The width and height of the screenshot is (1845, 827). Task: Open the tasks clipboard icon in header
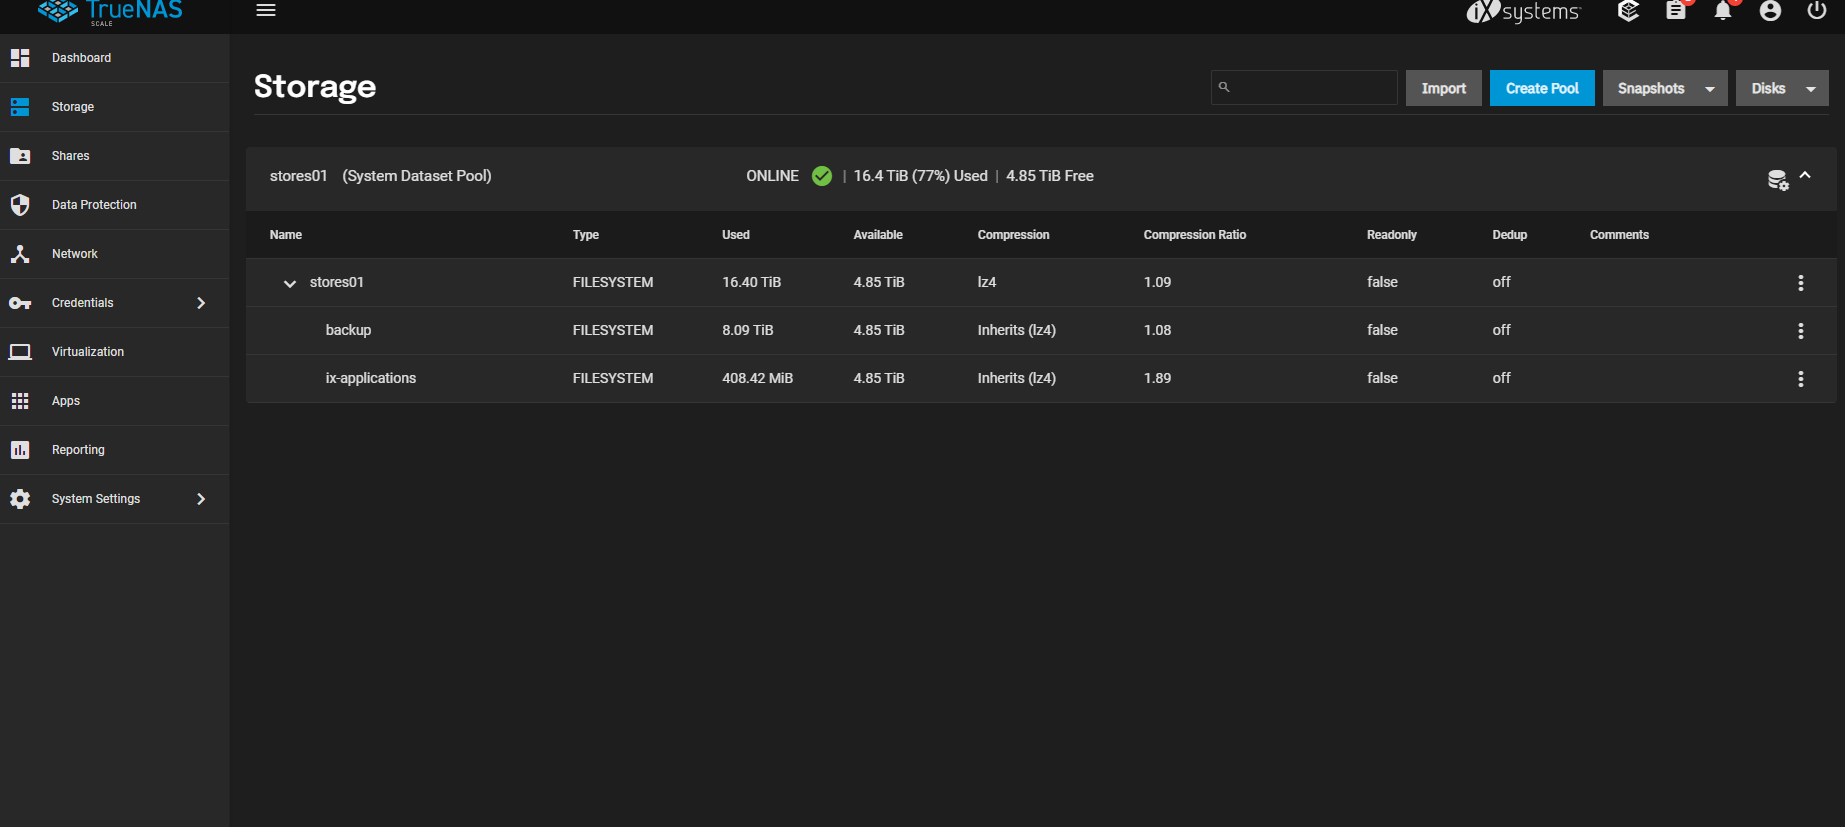(1675, 11)
